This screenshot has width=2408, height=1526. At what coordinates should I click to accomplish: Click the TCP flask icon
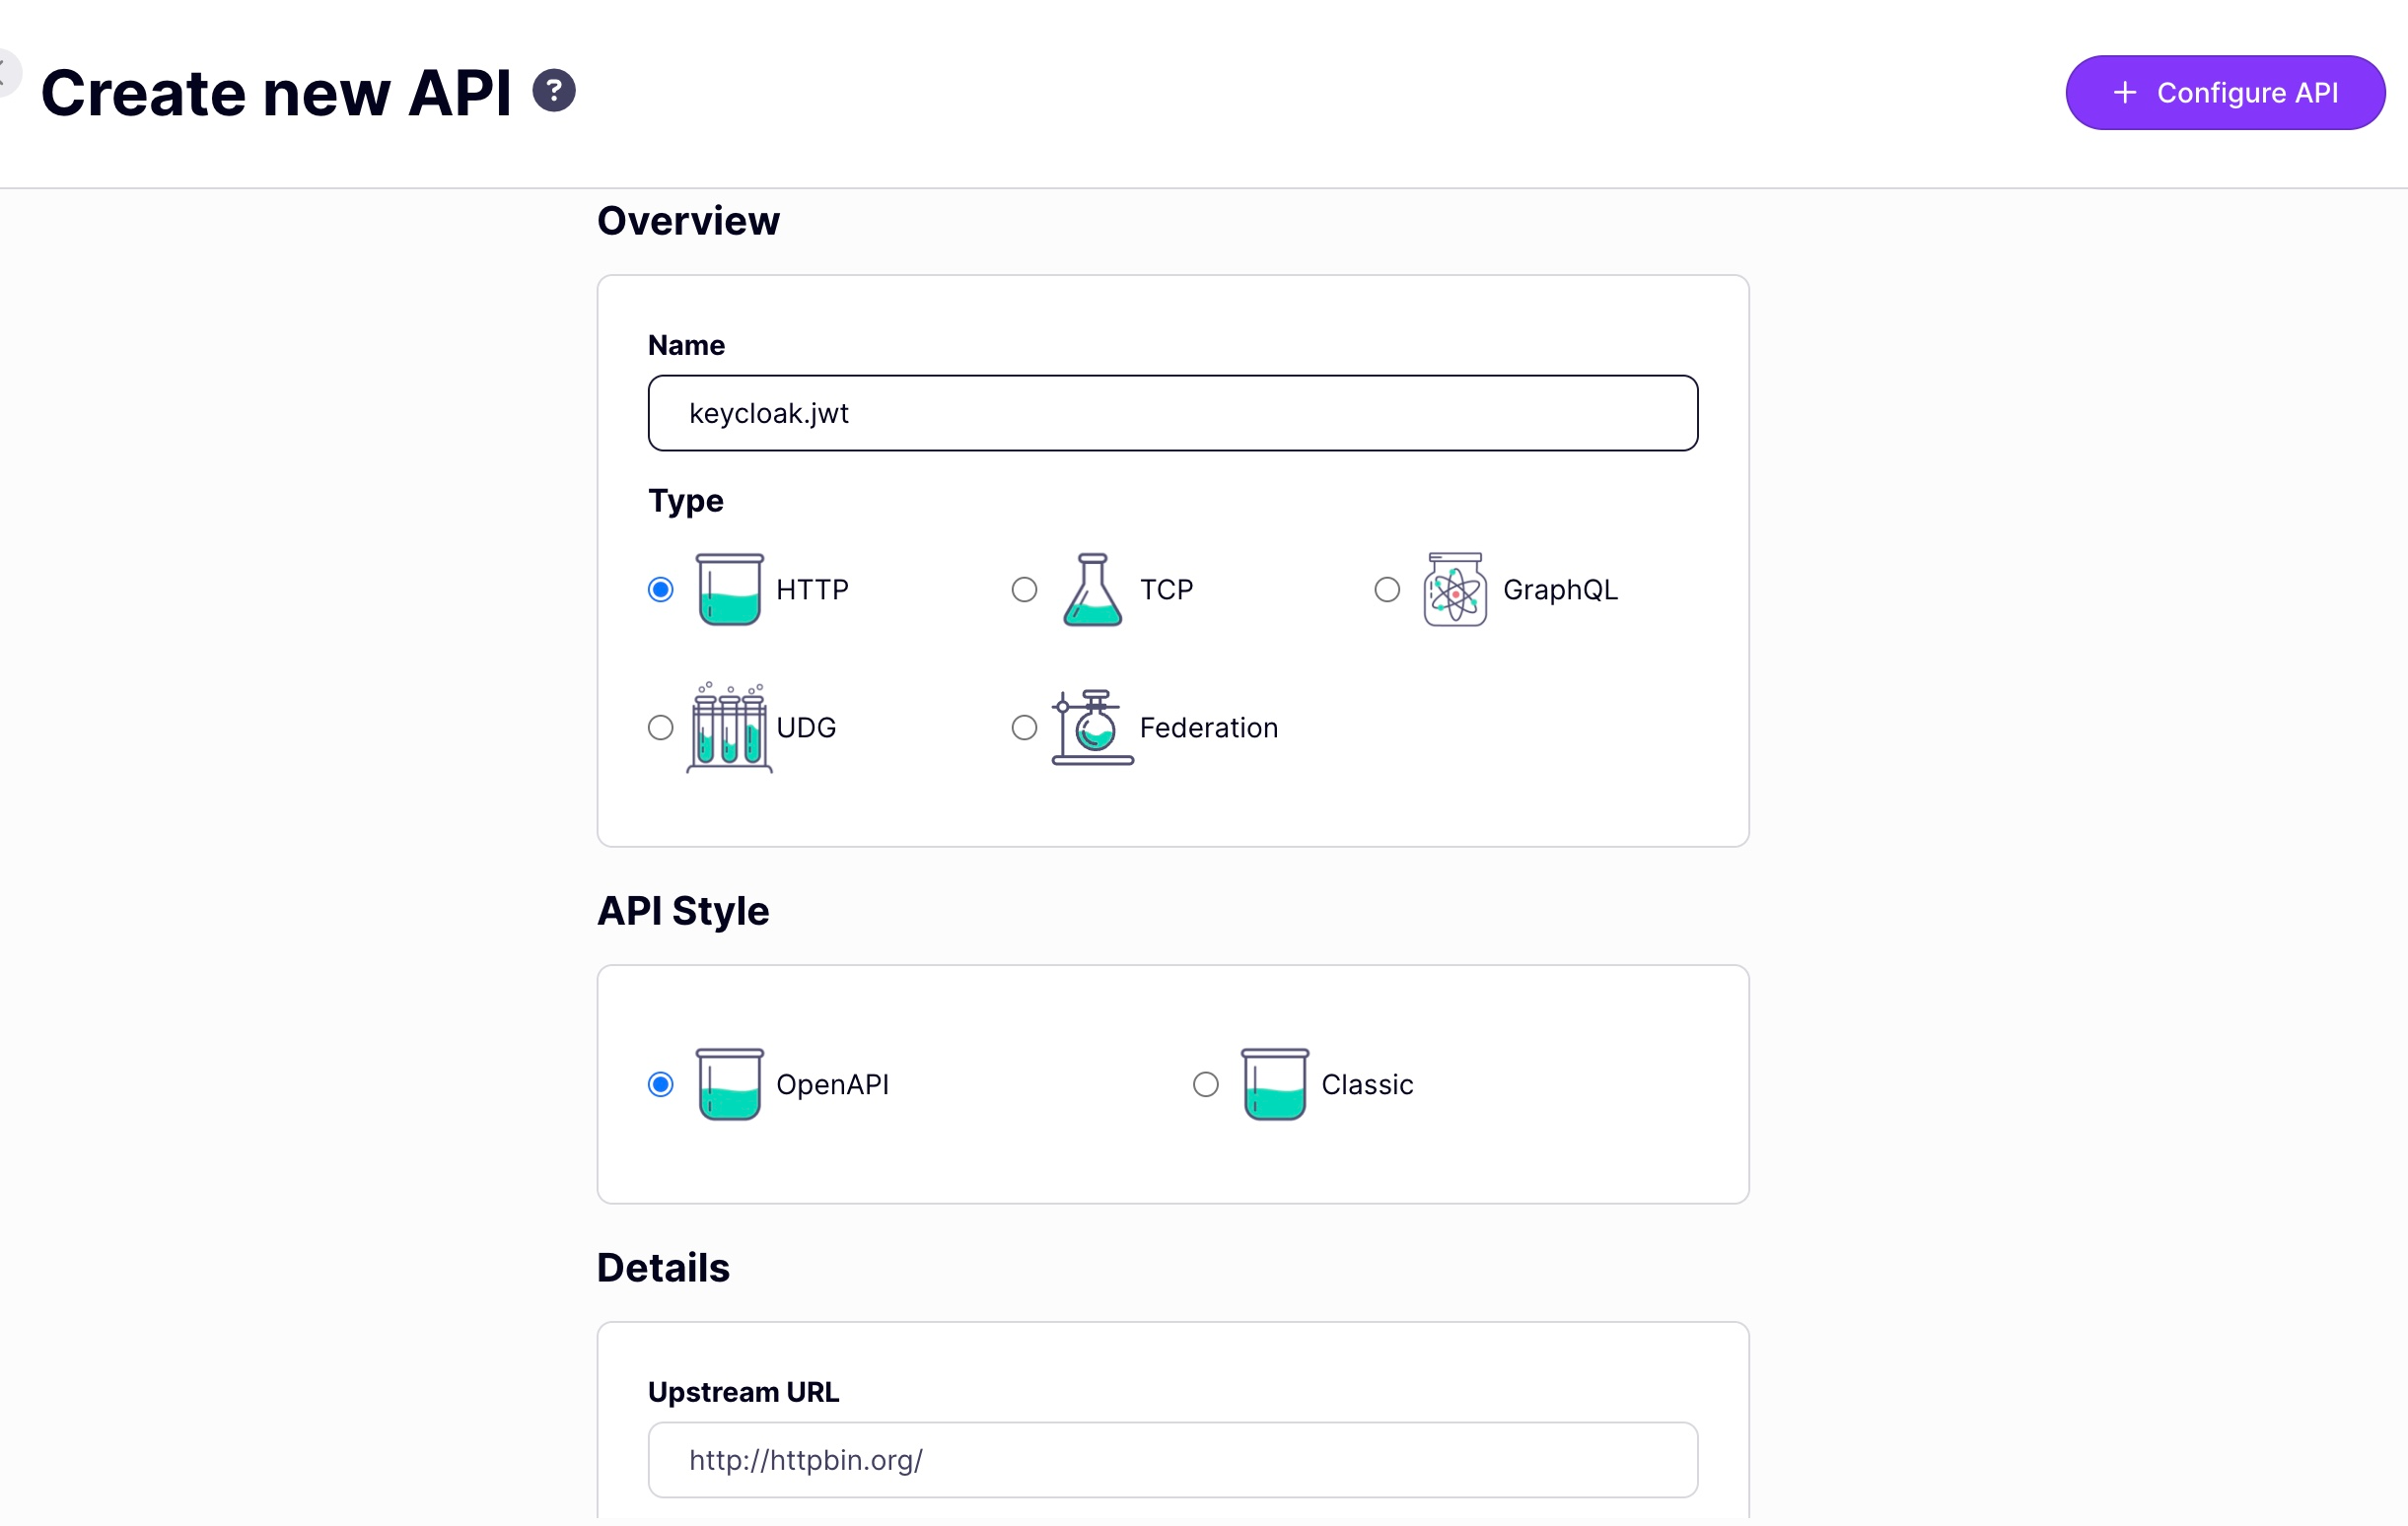(1092, 589)
